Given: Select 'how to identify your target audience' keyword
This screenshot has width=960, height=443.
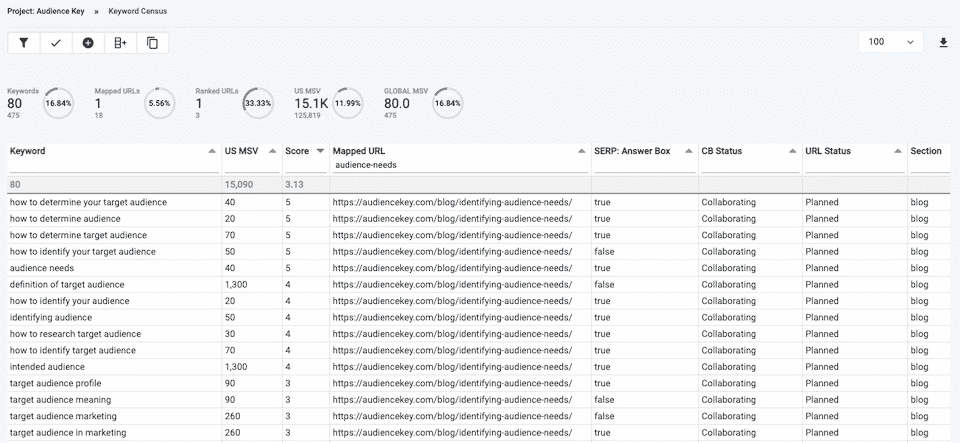Looking at the screenshot, I should click(x=83, y=252).
